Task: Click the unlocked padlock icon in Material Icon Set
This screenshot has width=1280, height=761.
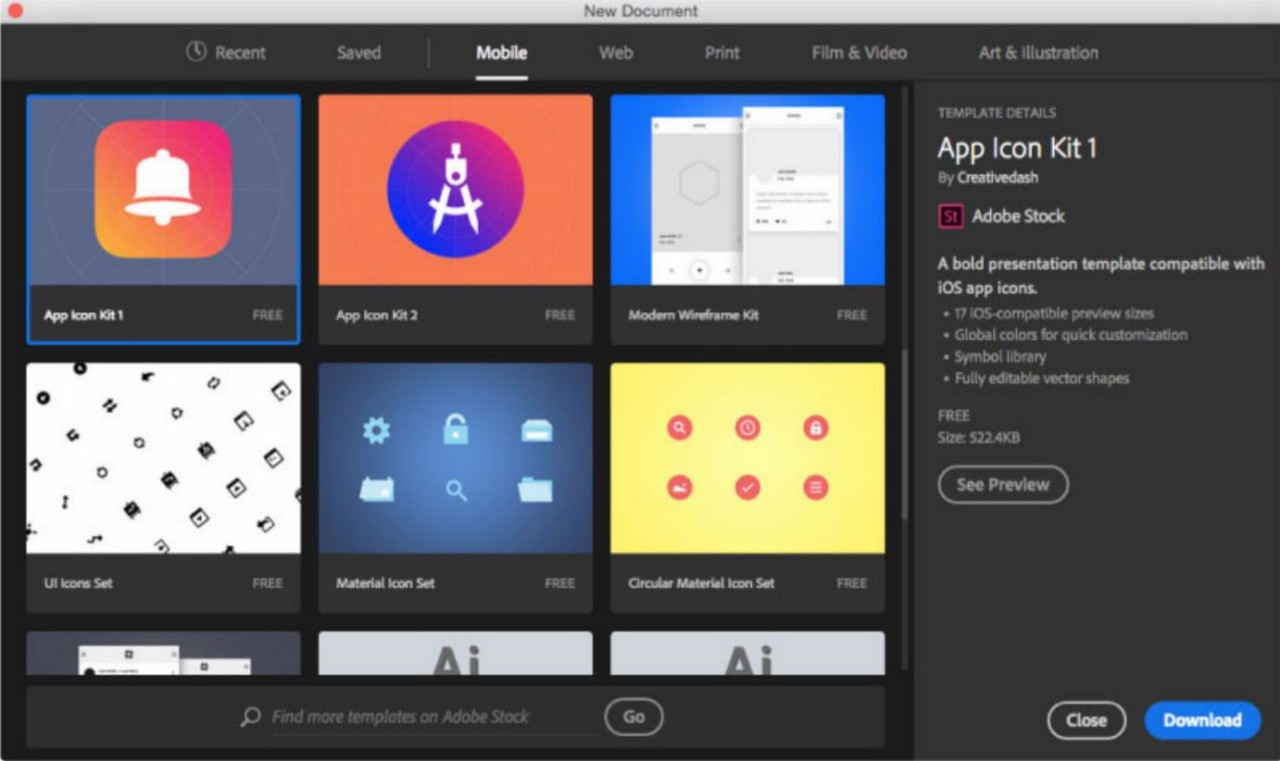Action: [x=455, y=429]
